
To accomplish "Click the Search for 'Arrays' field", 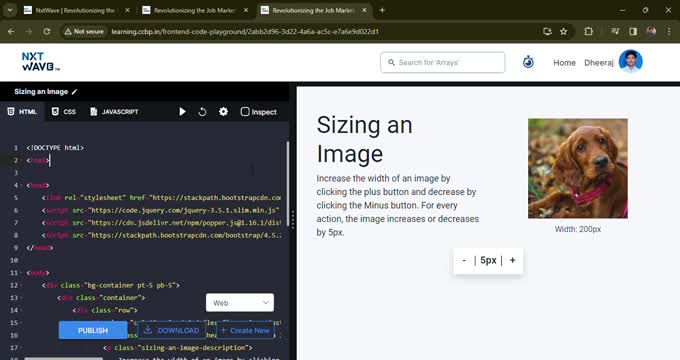I will (x=443, y=62).
